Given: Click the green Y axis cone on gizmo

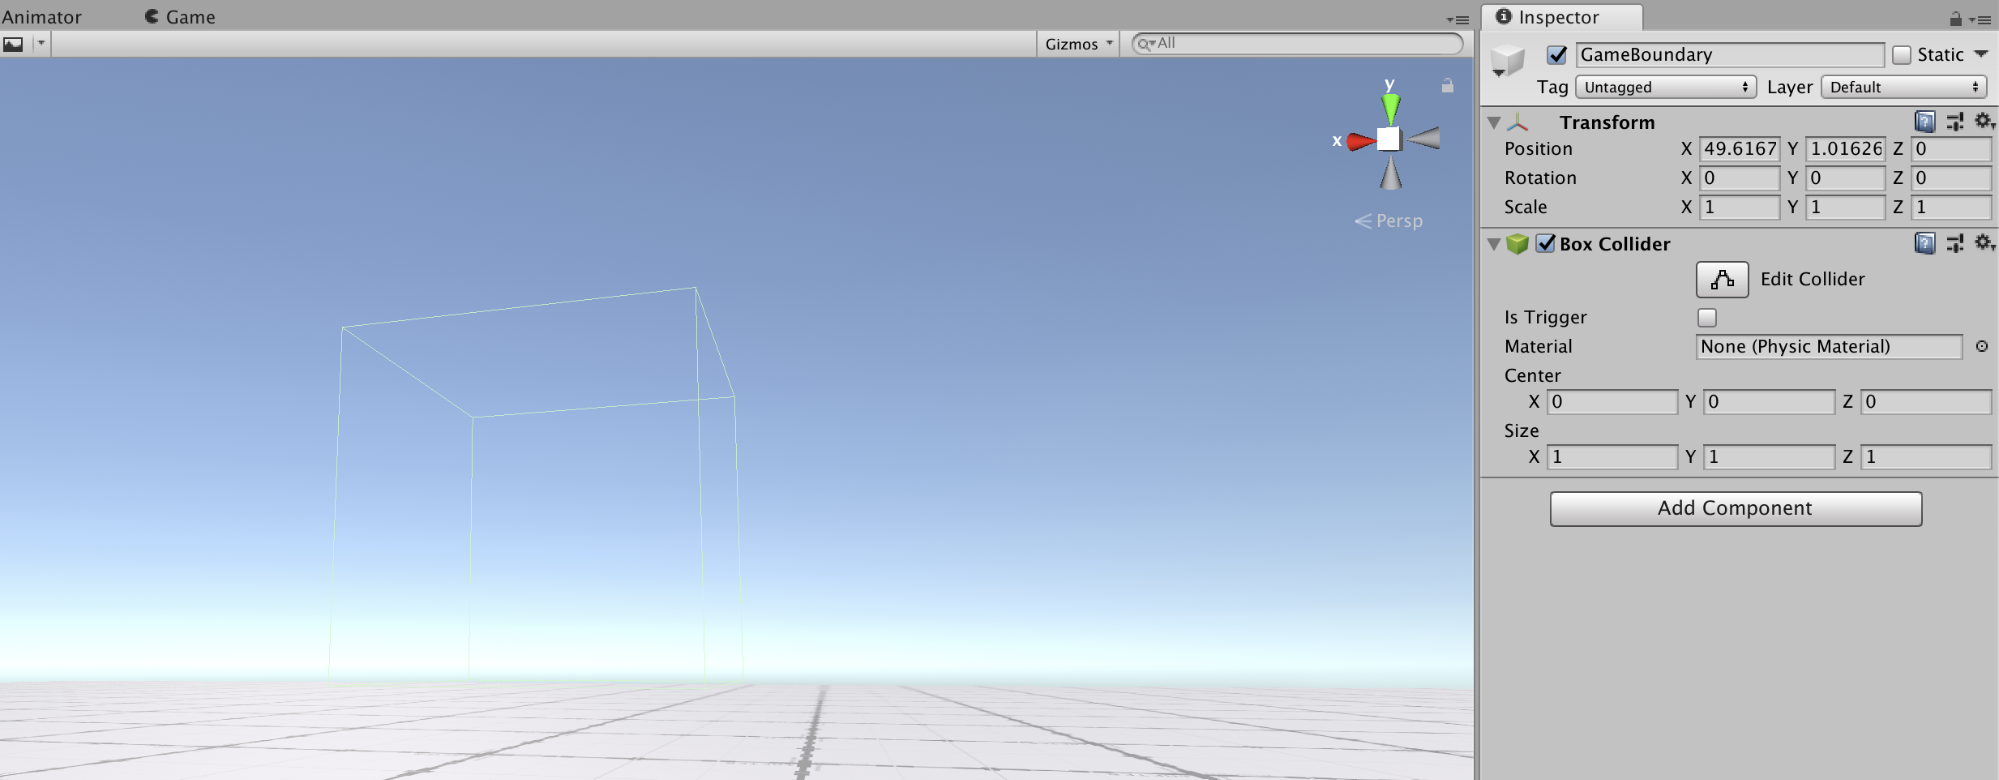Looking at the screenshot, I should 1390,107.
